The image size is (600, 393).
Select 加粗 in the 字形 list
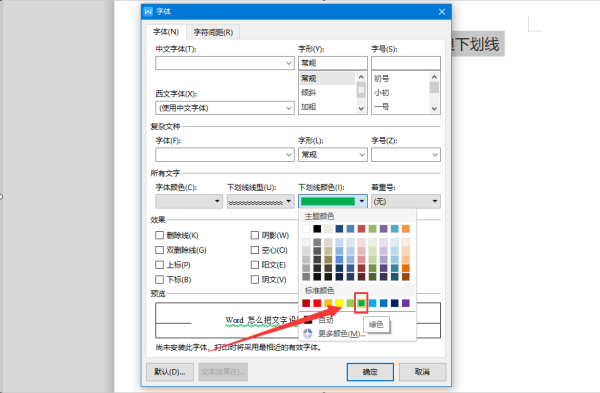click(328, 106)
